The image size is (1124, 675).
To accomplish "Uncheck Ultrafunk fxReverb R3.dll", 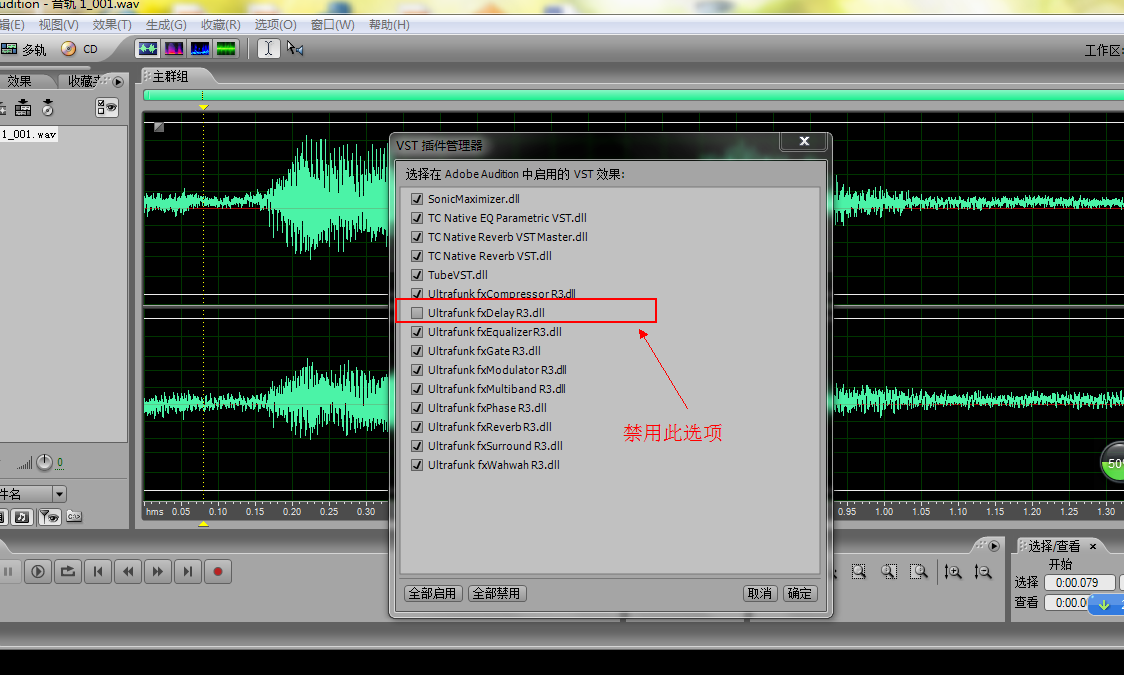I will tap(416, 426).
